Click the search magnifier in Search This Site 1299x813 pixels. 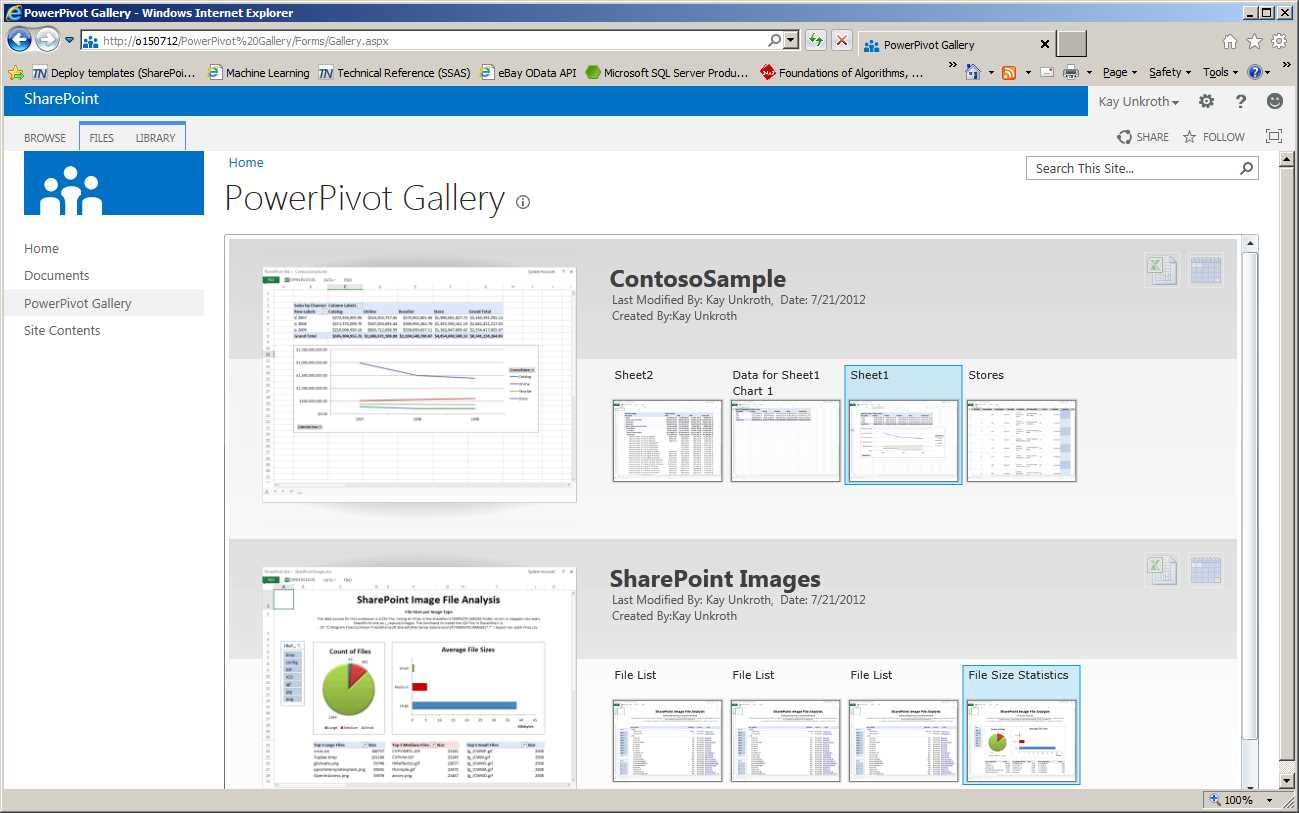[1245, 168]
